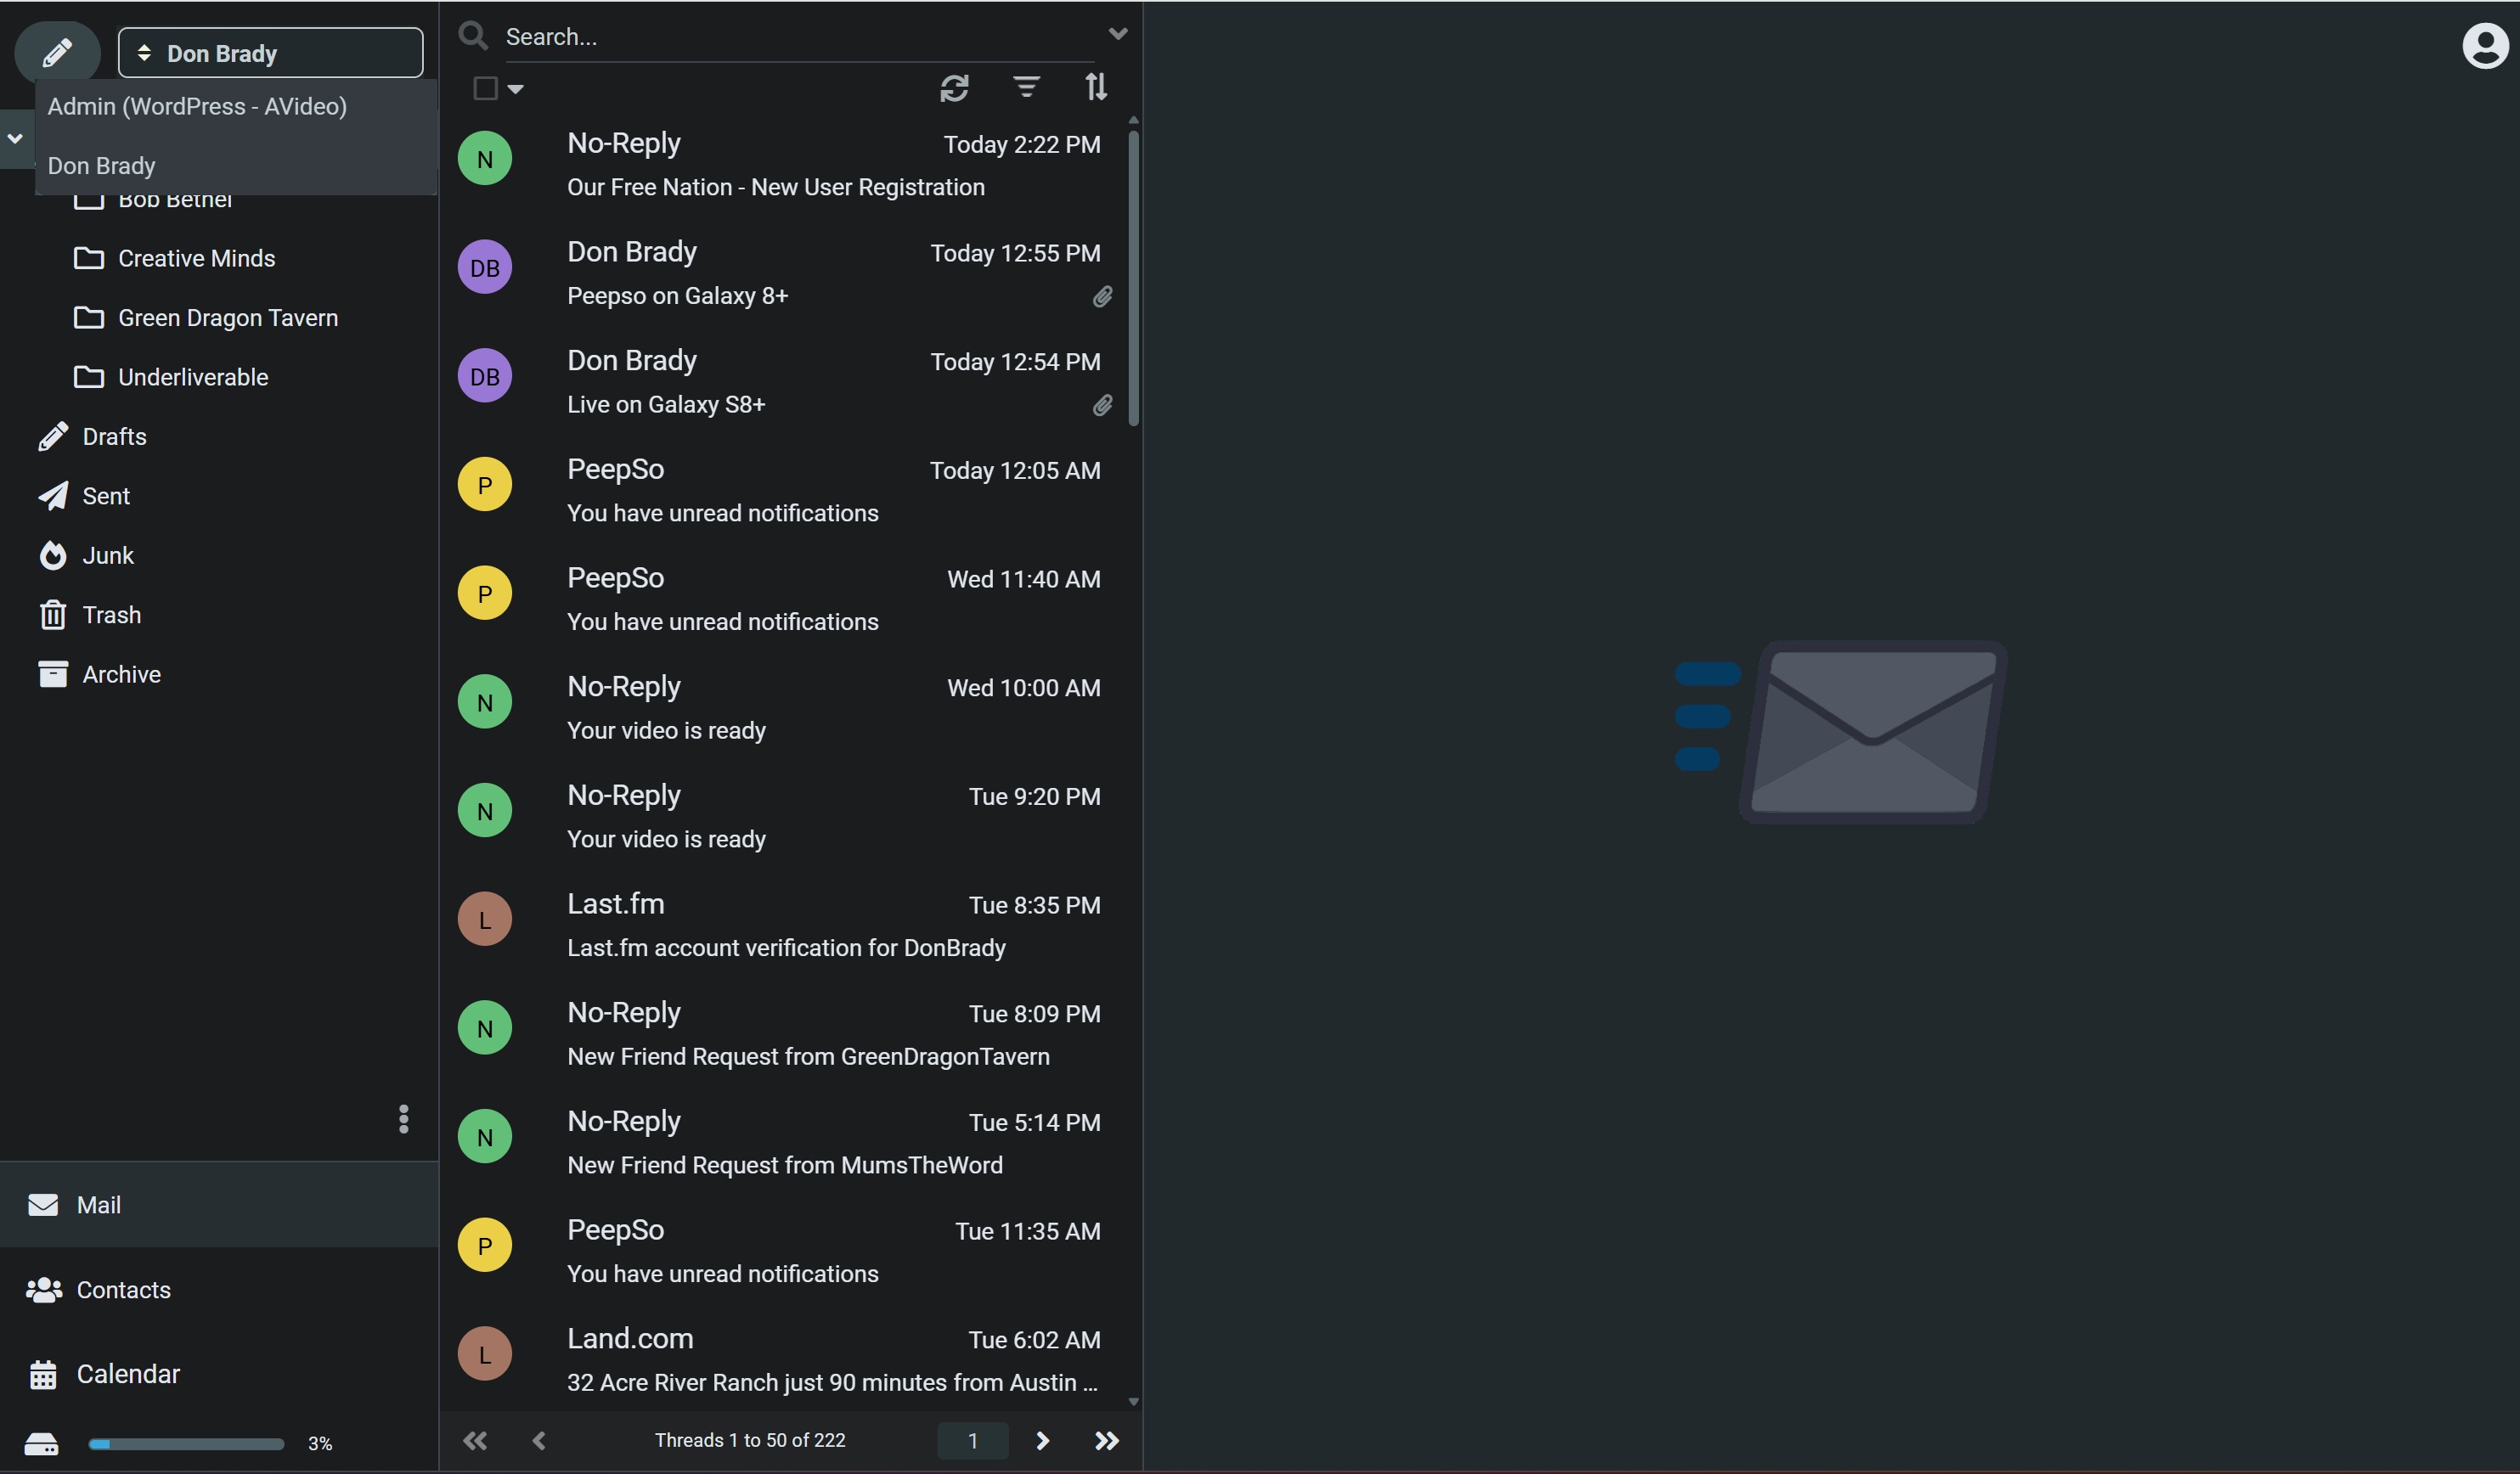2520x1474 pixels.
Task: Open the Don Brady account selector dropdown
Action: [270, 53]
